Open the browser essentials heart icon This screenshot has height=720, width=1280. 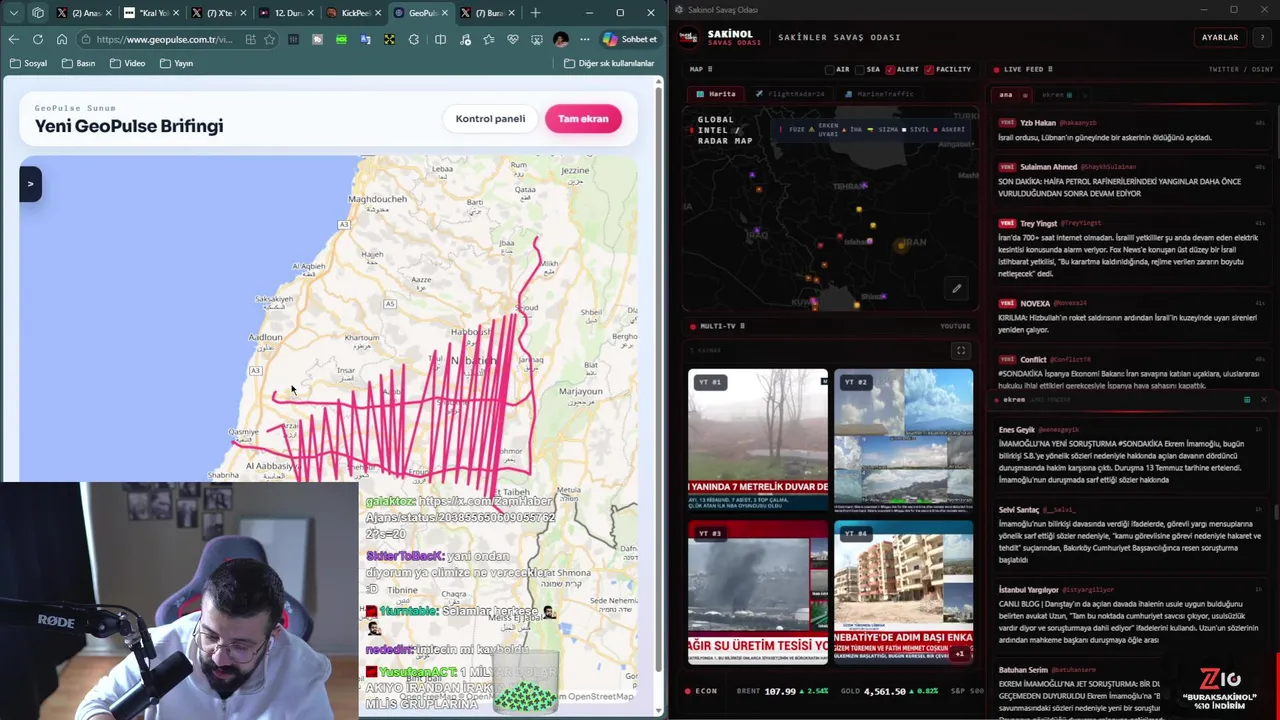point(513,39)
